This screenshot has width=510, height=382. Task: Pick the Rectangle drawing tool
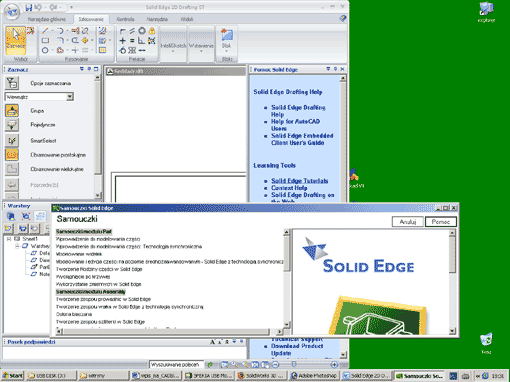coord(45,41)
